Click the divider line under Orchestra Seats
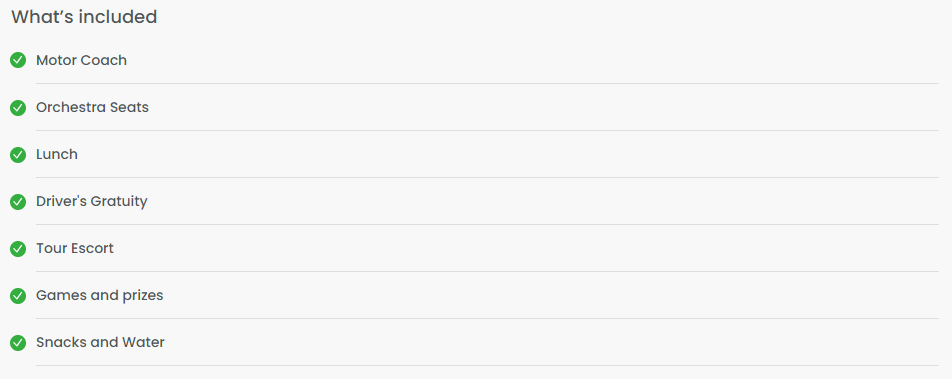 (x=488, y=131)
